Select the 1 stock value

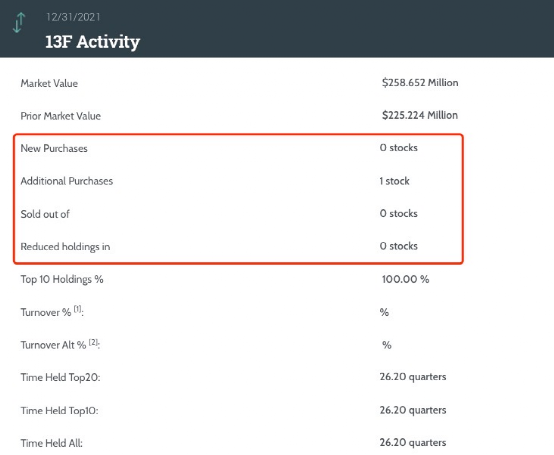[394, 181]
